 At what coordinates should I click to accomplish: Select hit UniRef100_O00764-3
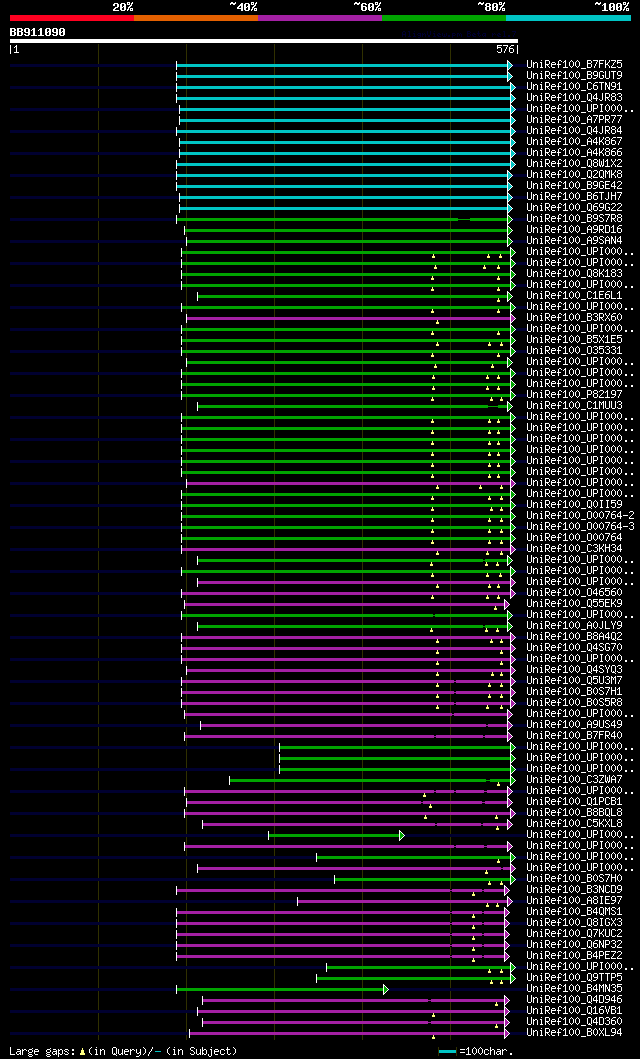tap(581, 527)
